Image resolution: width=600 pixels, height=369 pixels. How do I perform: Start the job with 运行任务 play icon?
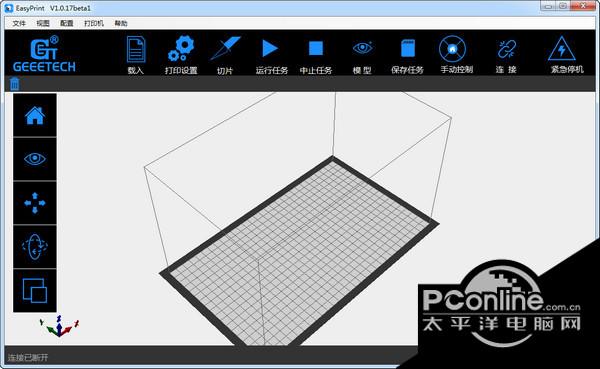click(271, 49)
